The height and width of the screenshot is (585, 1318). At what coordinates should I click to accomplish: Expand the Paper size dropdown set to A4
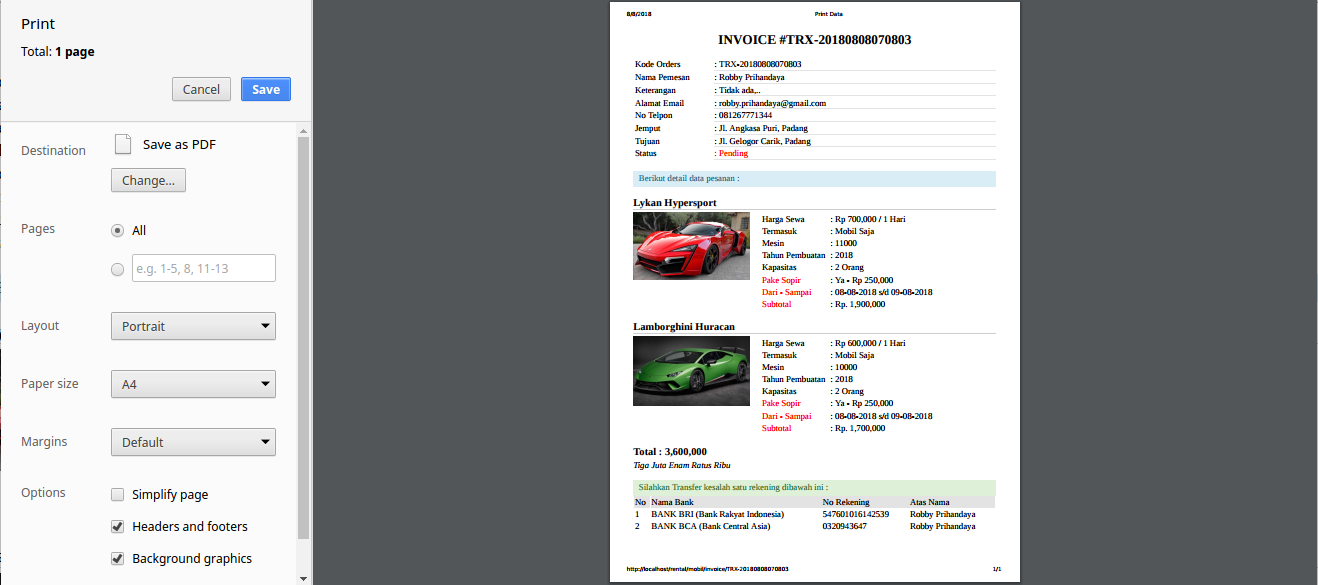tap(193, 384)
